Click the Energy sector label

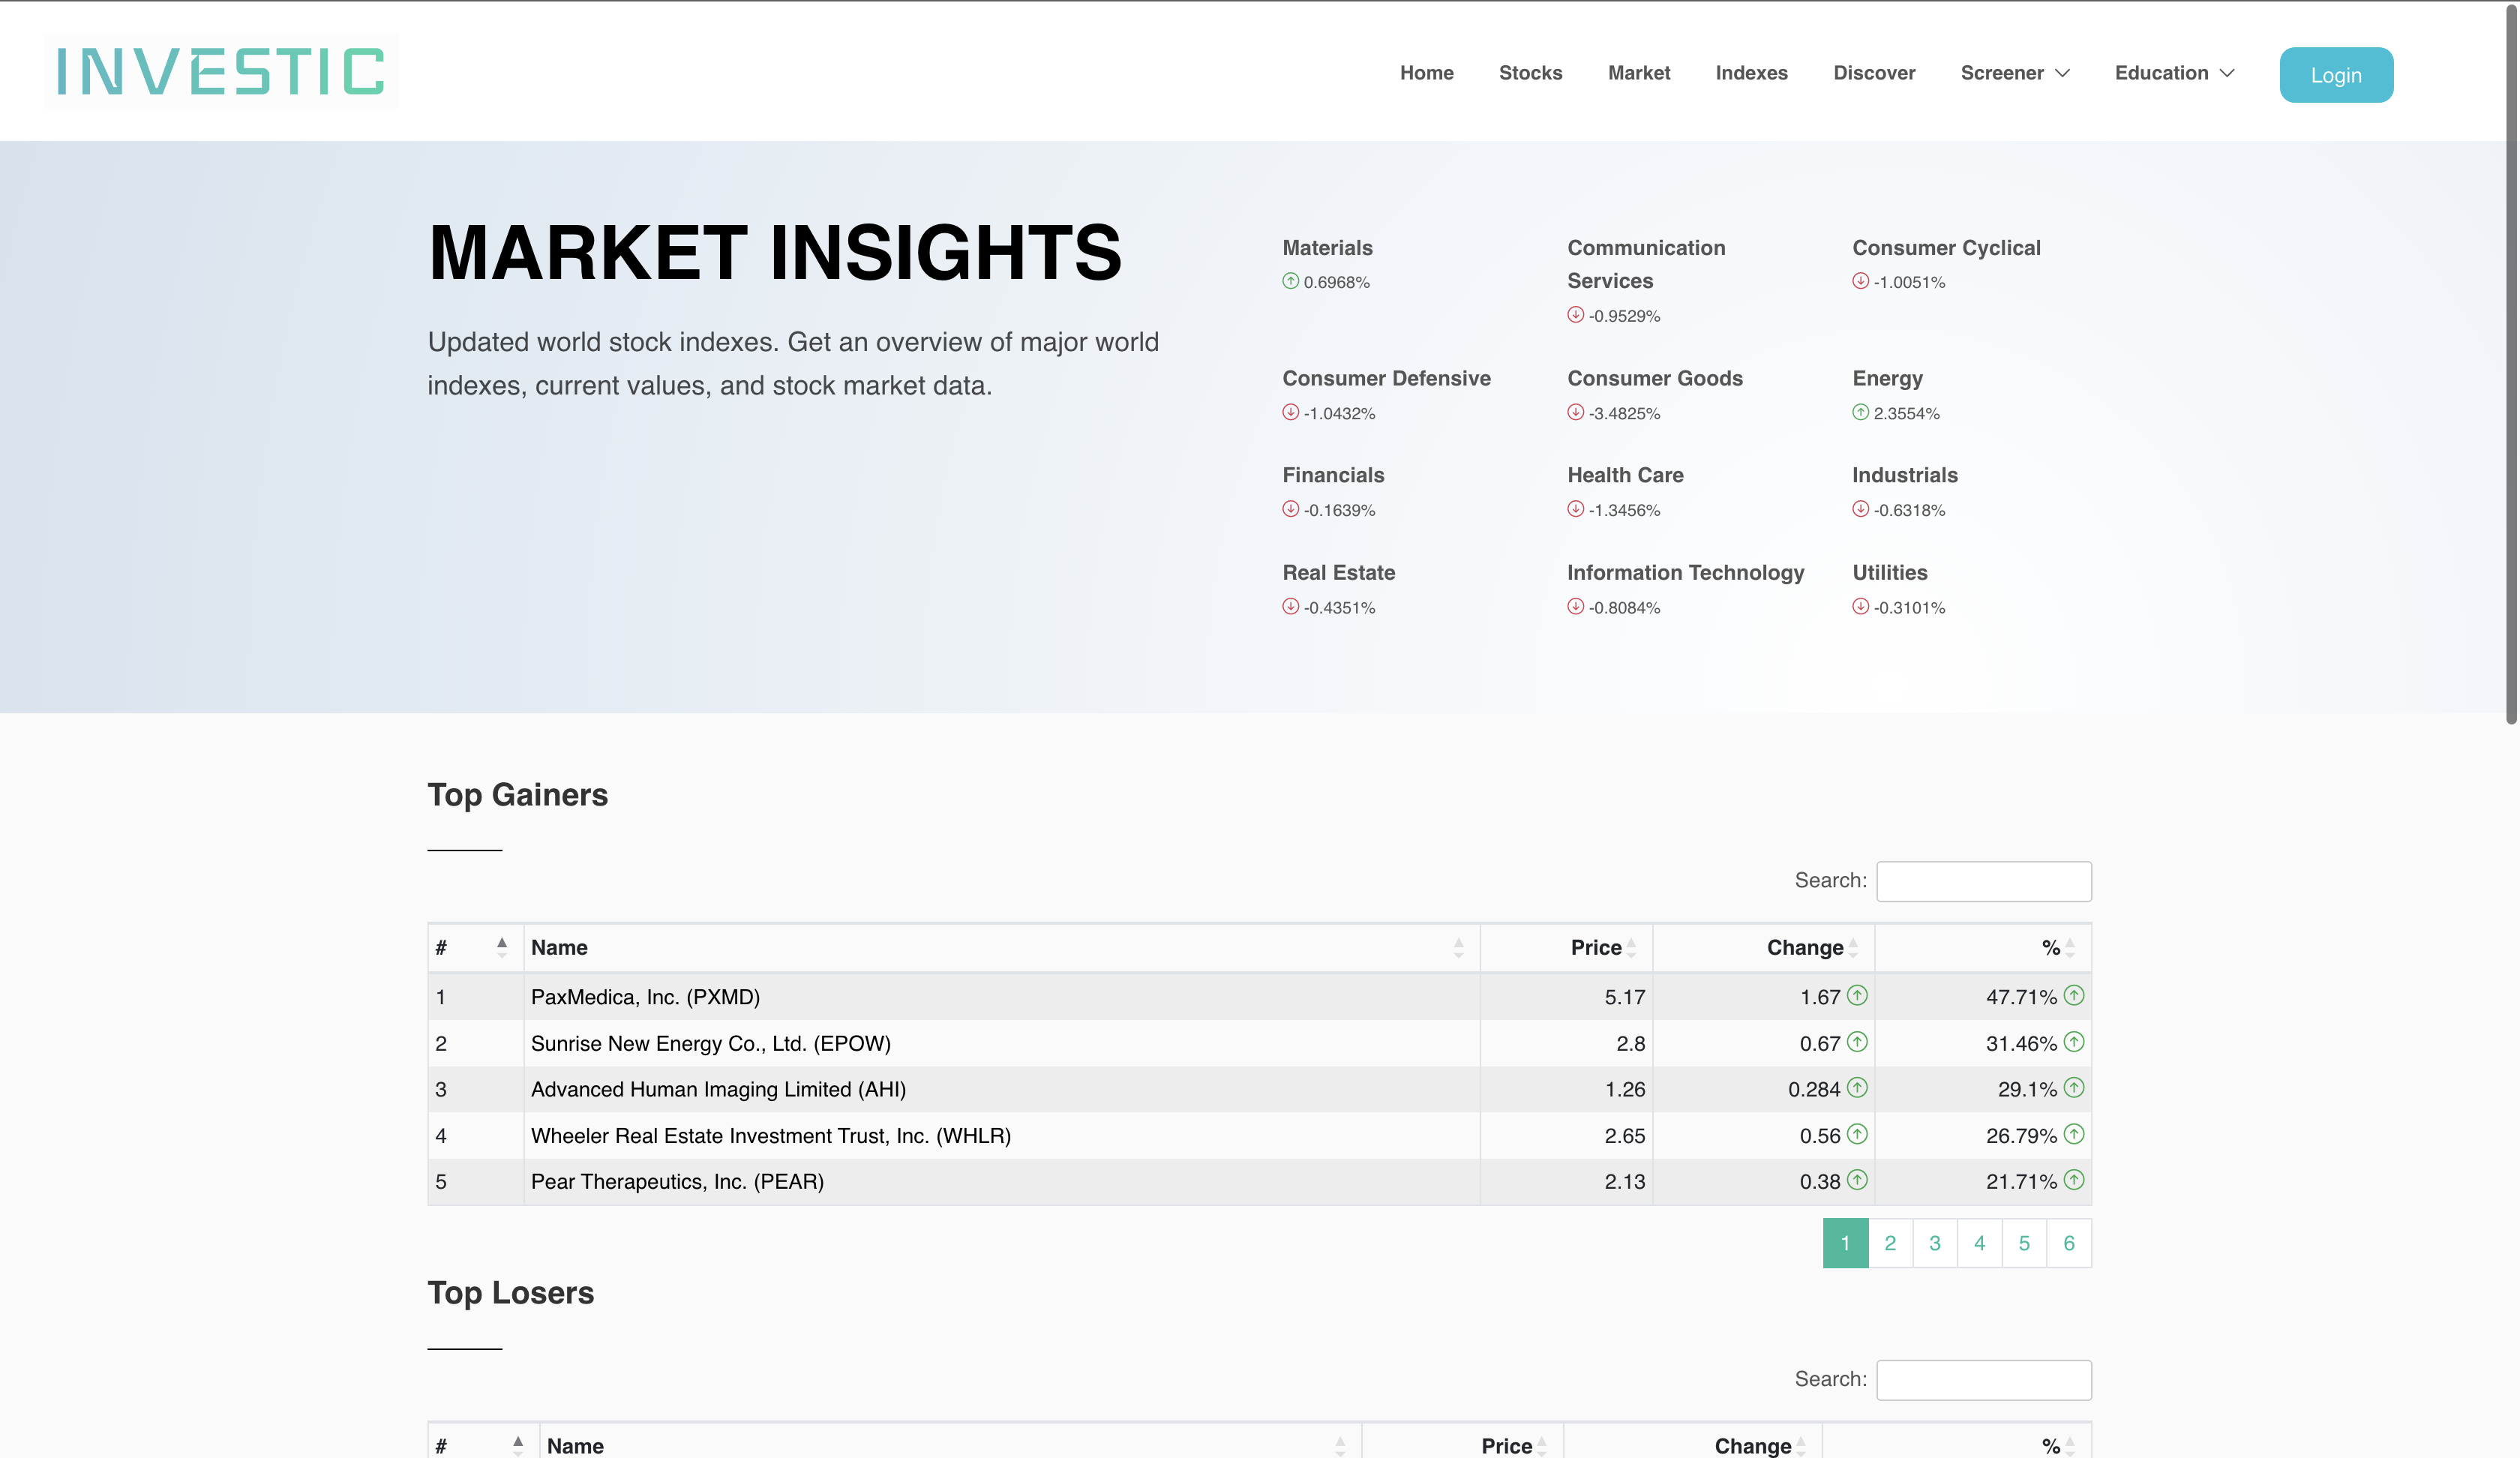point(1887,378)
